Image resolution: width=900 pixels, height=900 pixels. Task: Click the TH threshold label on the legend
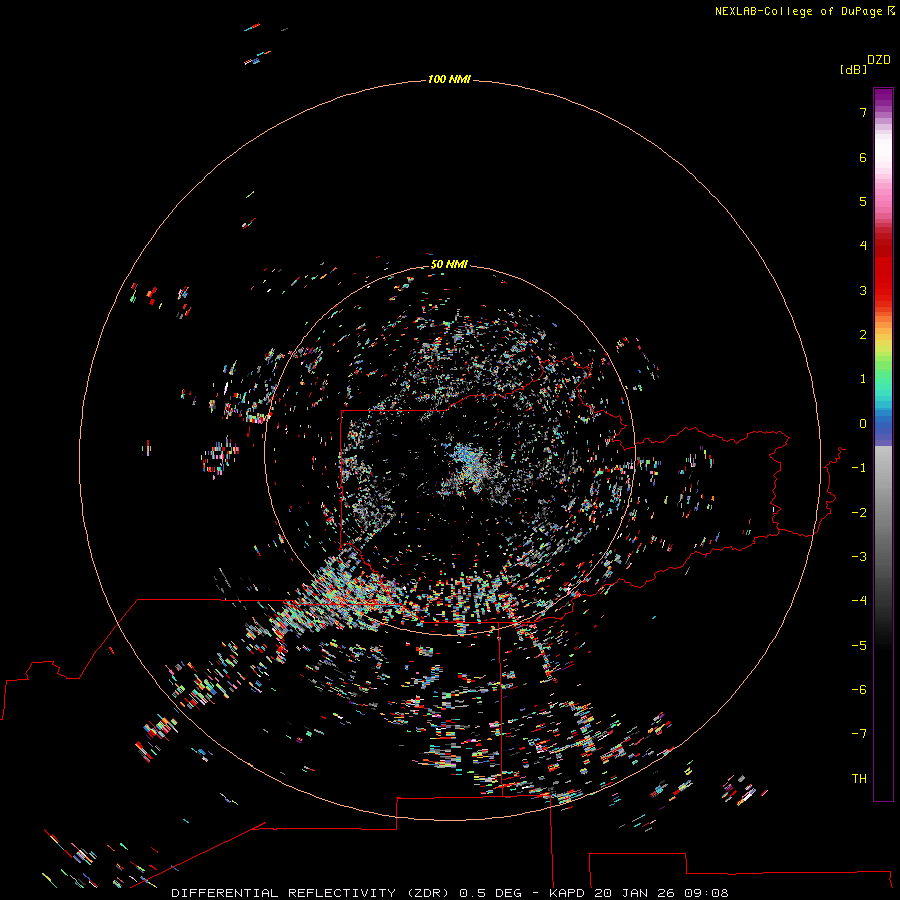[x=859, y=779]
